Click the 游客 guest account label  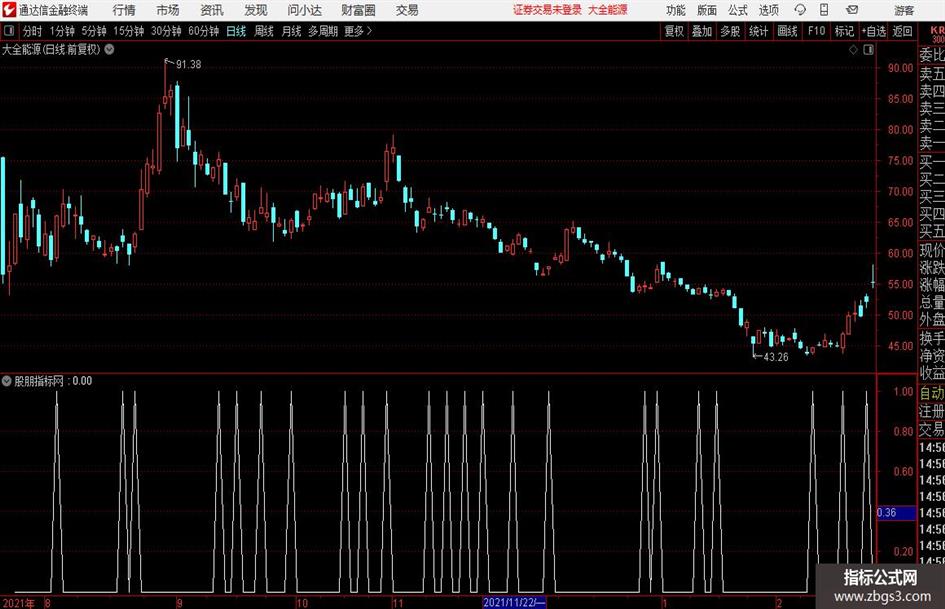tap(904, 10)
